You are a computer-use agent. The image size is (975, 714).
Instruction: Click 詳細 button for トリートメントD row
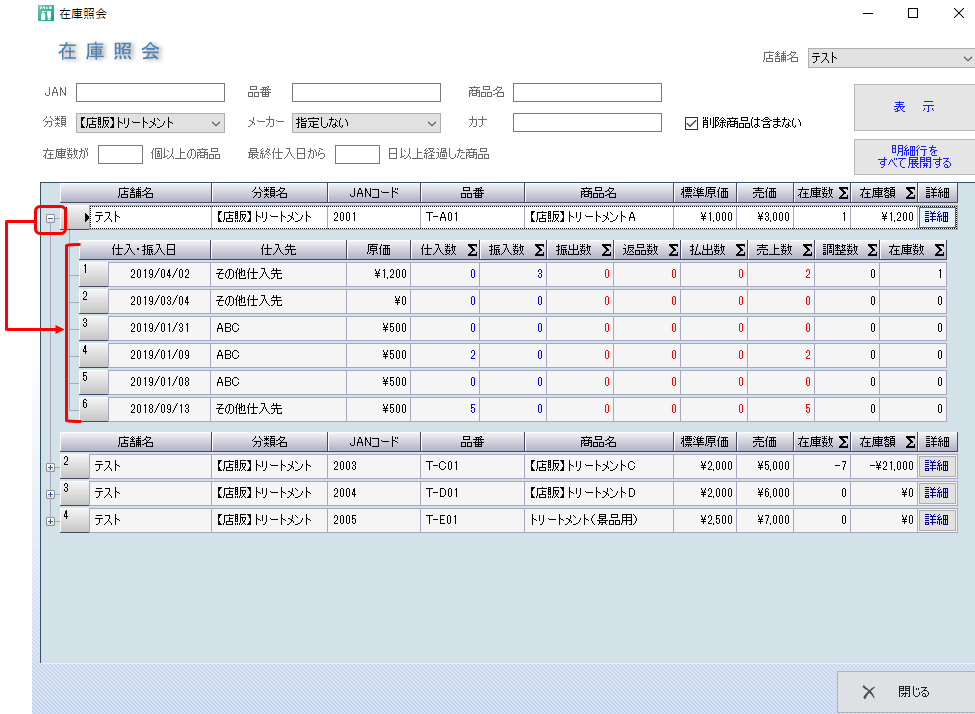coord(937,493)
